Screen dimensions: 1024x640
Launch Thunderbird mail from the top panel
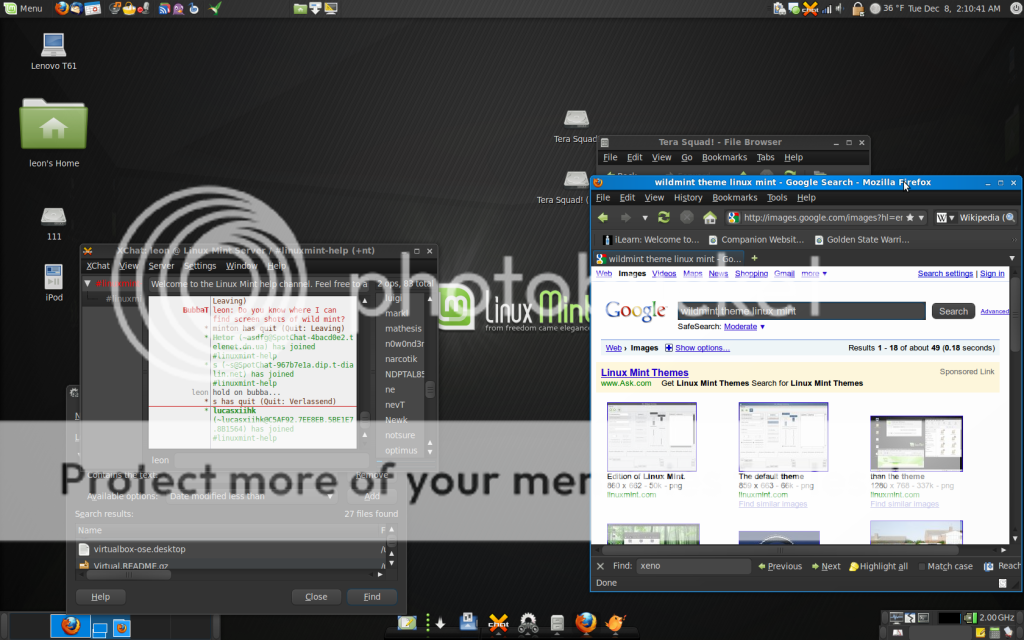(76, 8)
